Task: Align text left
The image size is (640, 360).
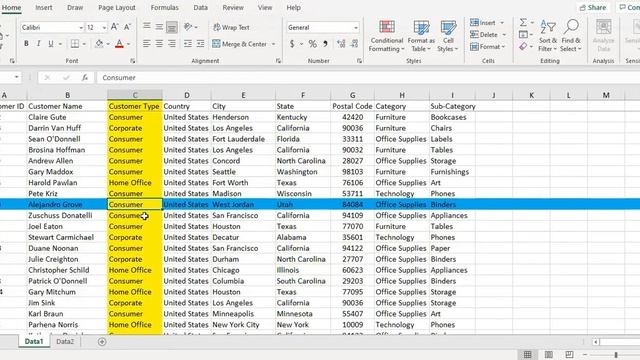Action: point(147,44)
